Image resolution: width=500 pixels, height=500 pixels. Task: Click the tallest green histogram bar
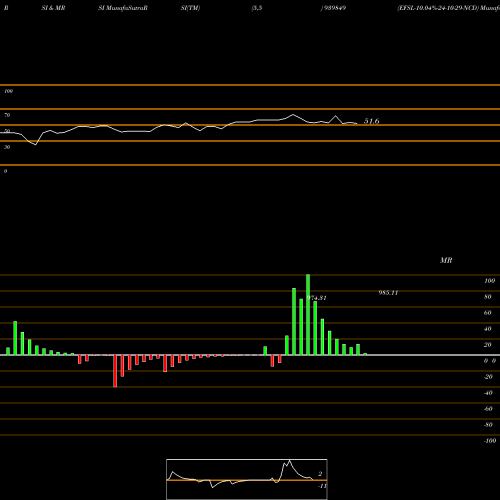pyautogui.click(x=308, y=315)
